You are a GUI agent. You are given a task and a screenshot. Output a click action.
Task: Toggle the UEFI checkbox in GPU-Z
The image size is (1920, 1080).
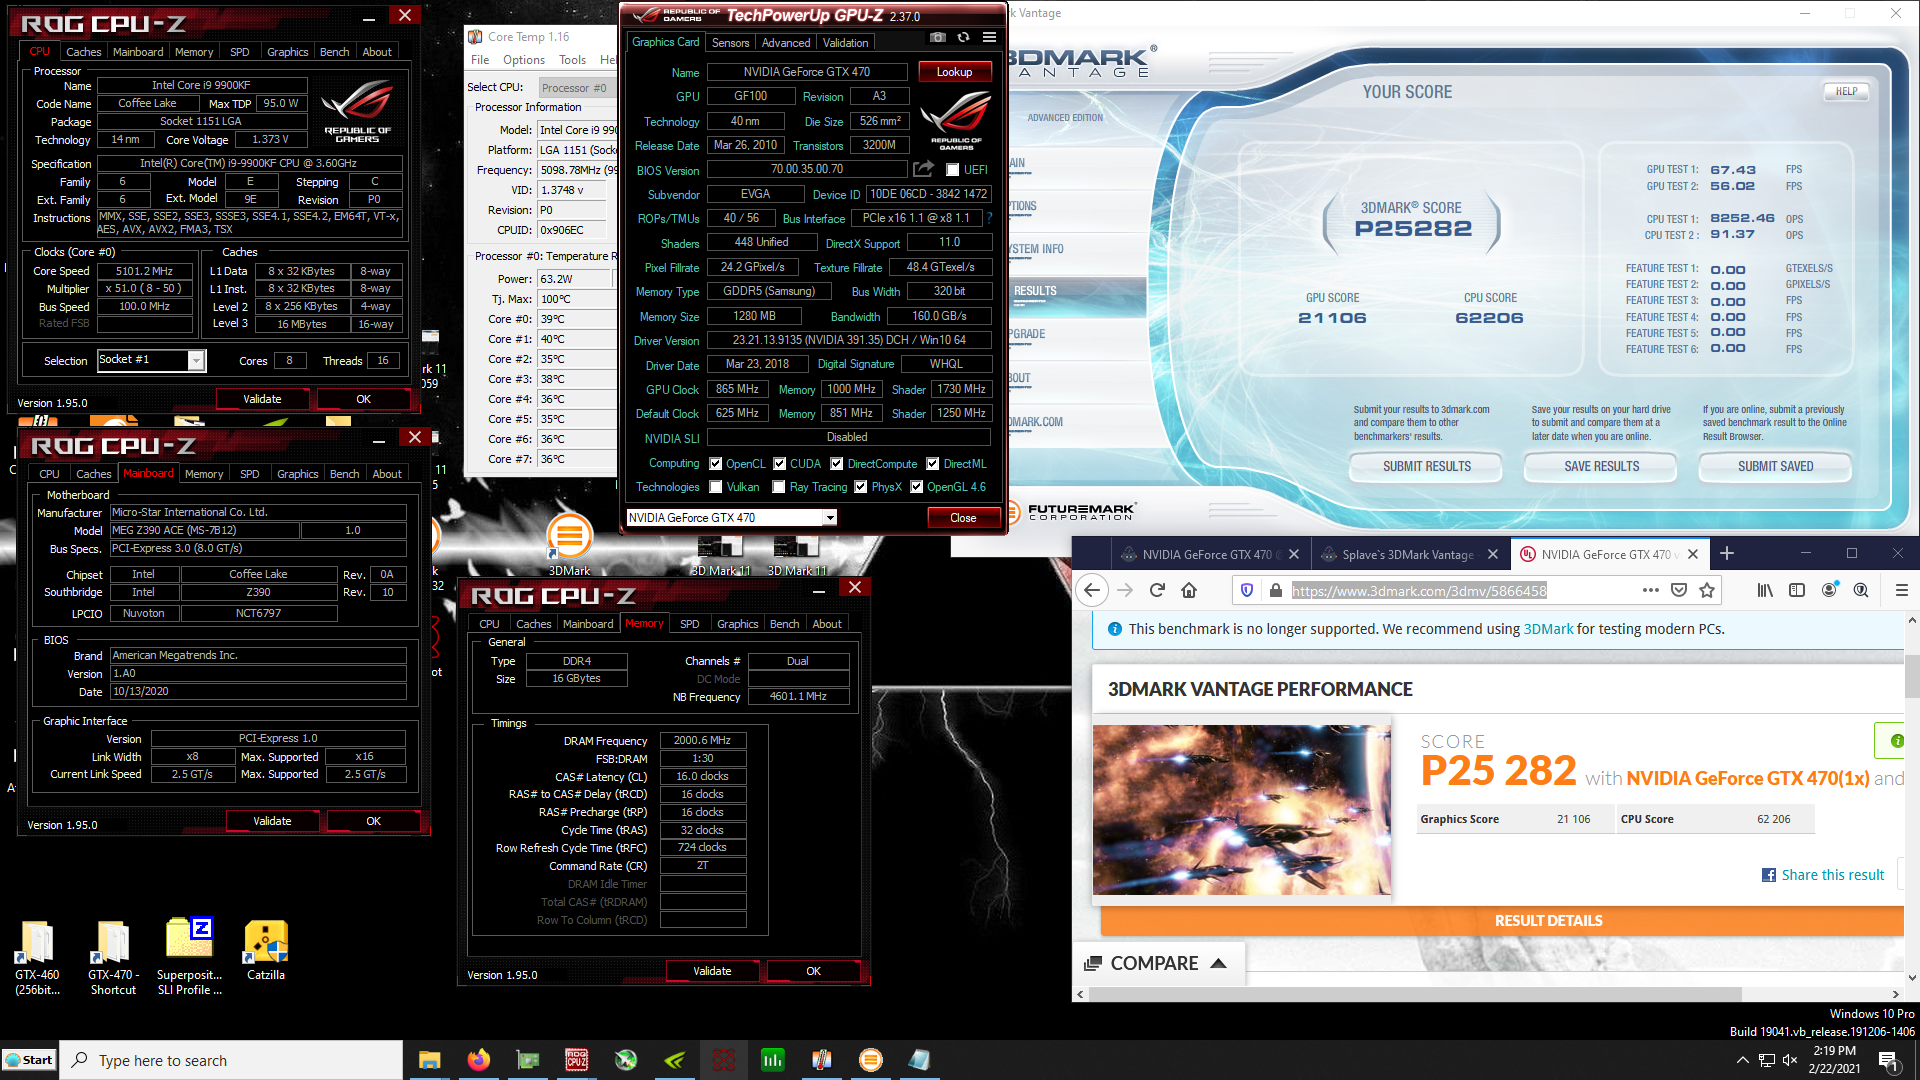953,170
